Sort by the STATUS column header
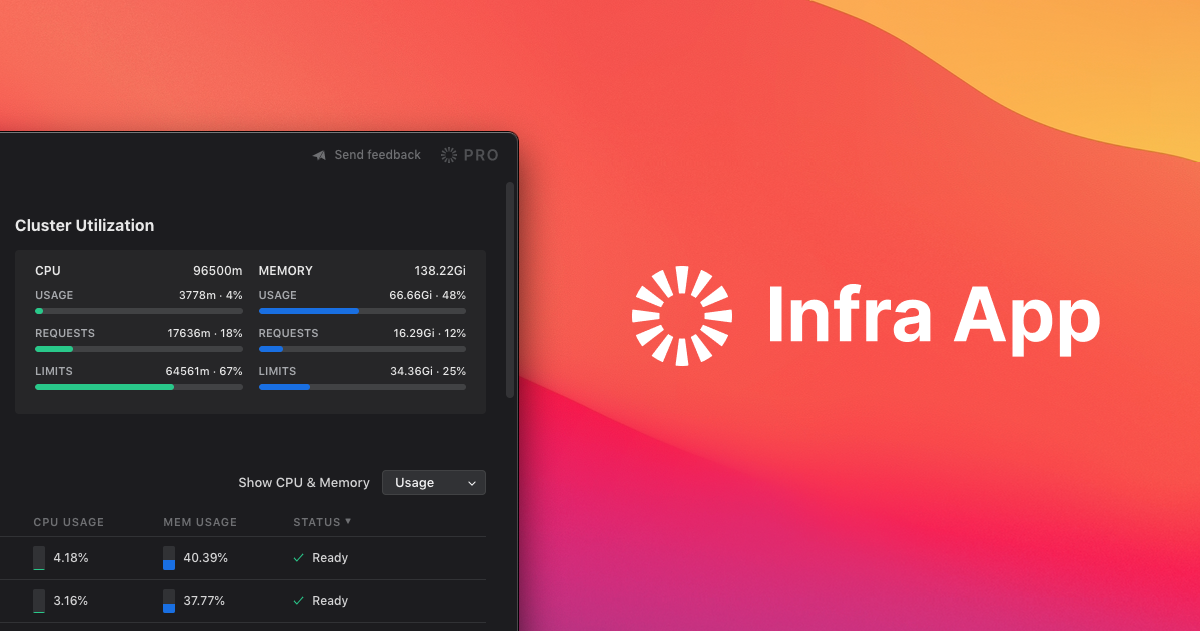Viewport: 1200px width, 631px height. [x=322, y=522]
